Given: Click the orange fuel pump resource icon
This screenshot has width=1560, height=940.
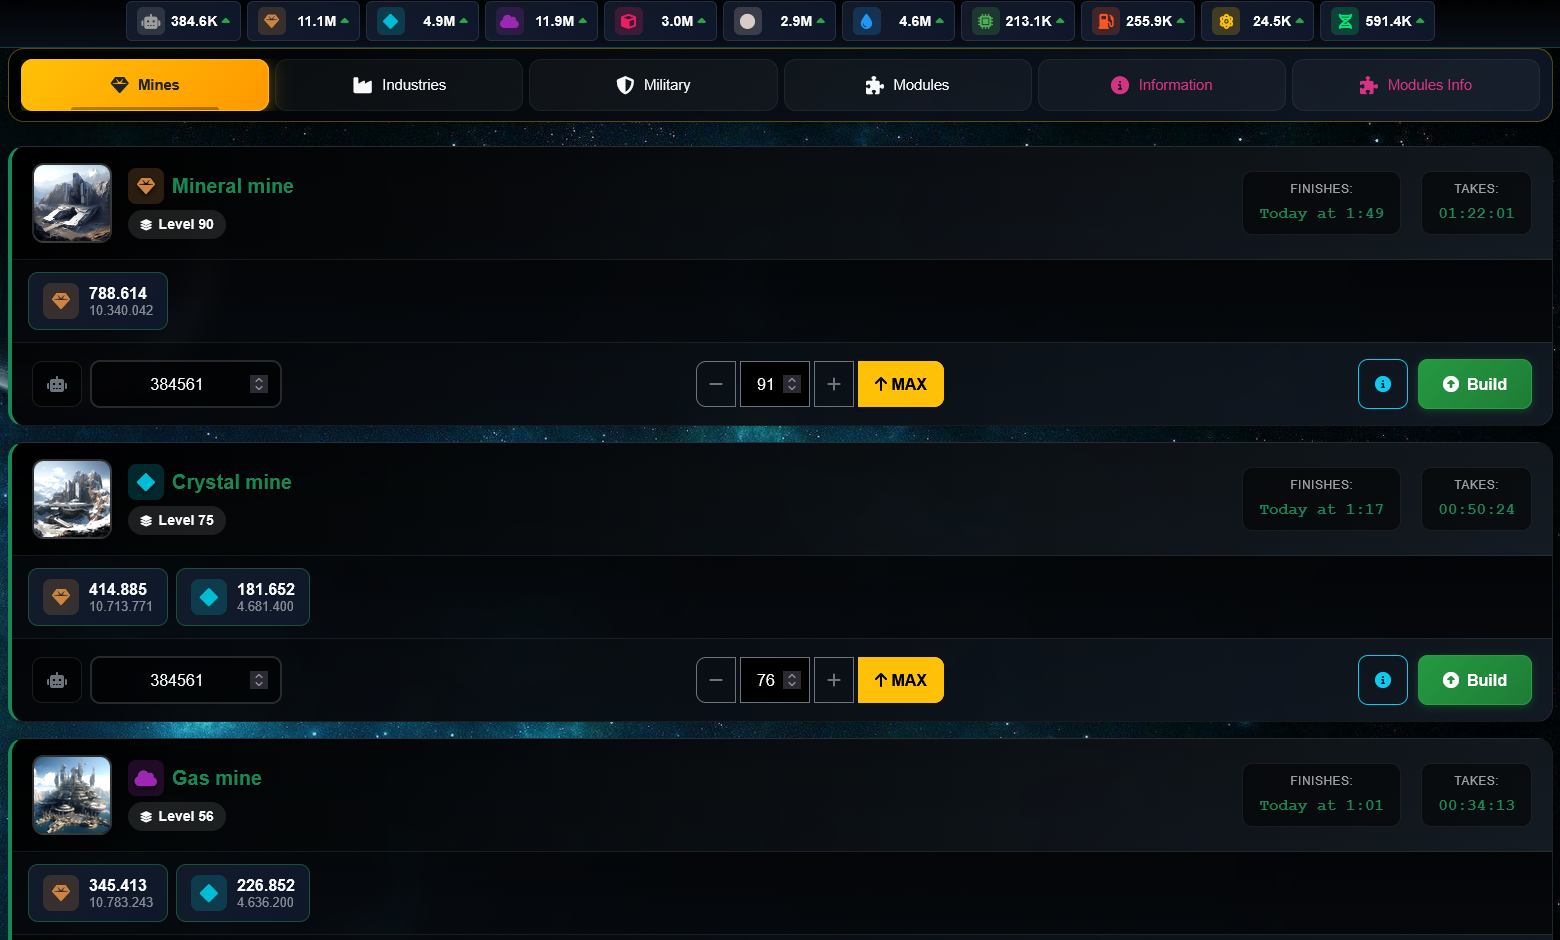Looking at the screenshot, I should [1105, 21].
